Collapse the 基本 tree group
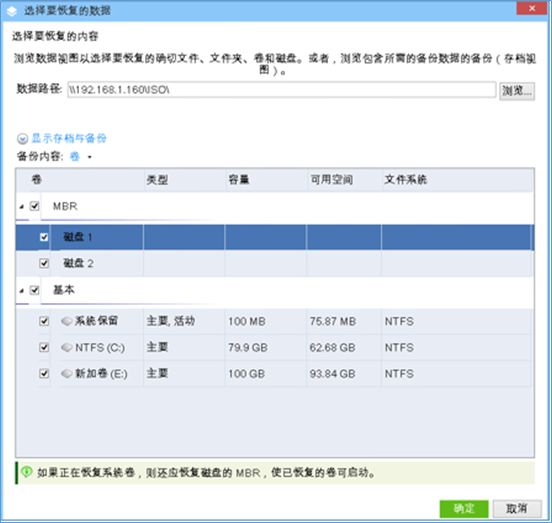Viewport: 552px width, 523px height. pos(22,291)
